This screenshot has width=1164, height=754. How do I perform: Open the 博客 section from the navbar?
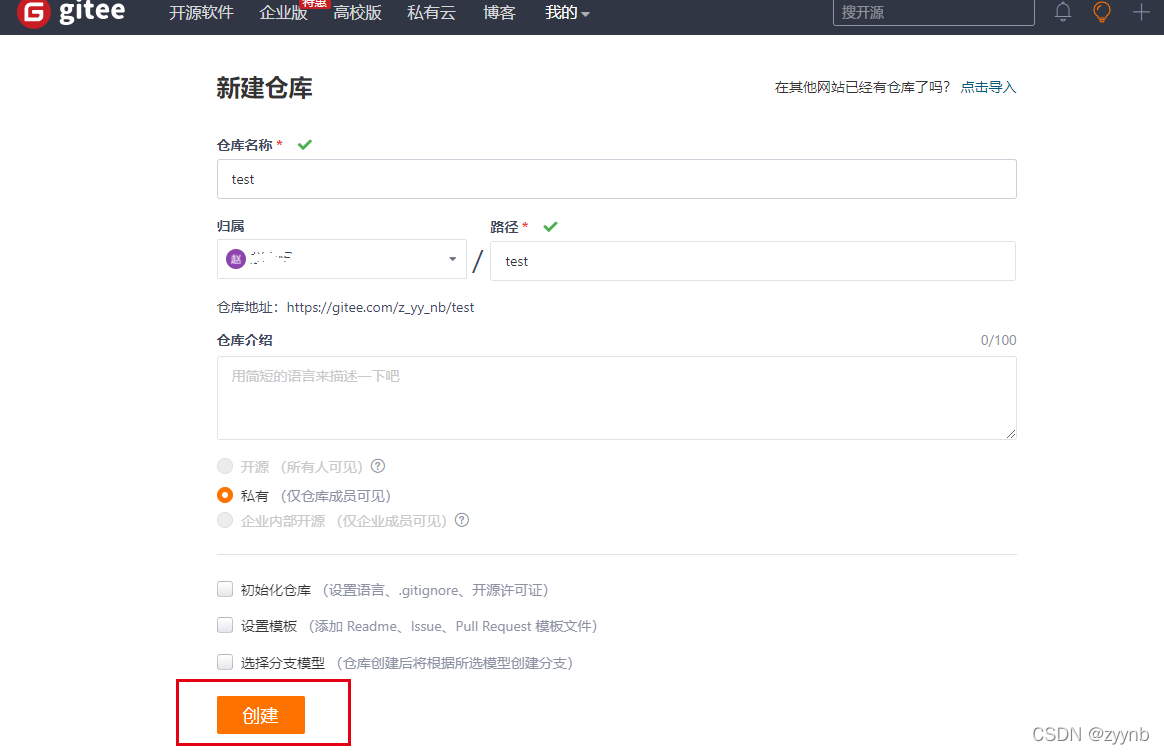498,13
